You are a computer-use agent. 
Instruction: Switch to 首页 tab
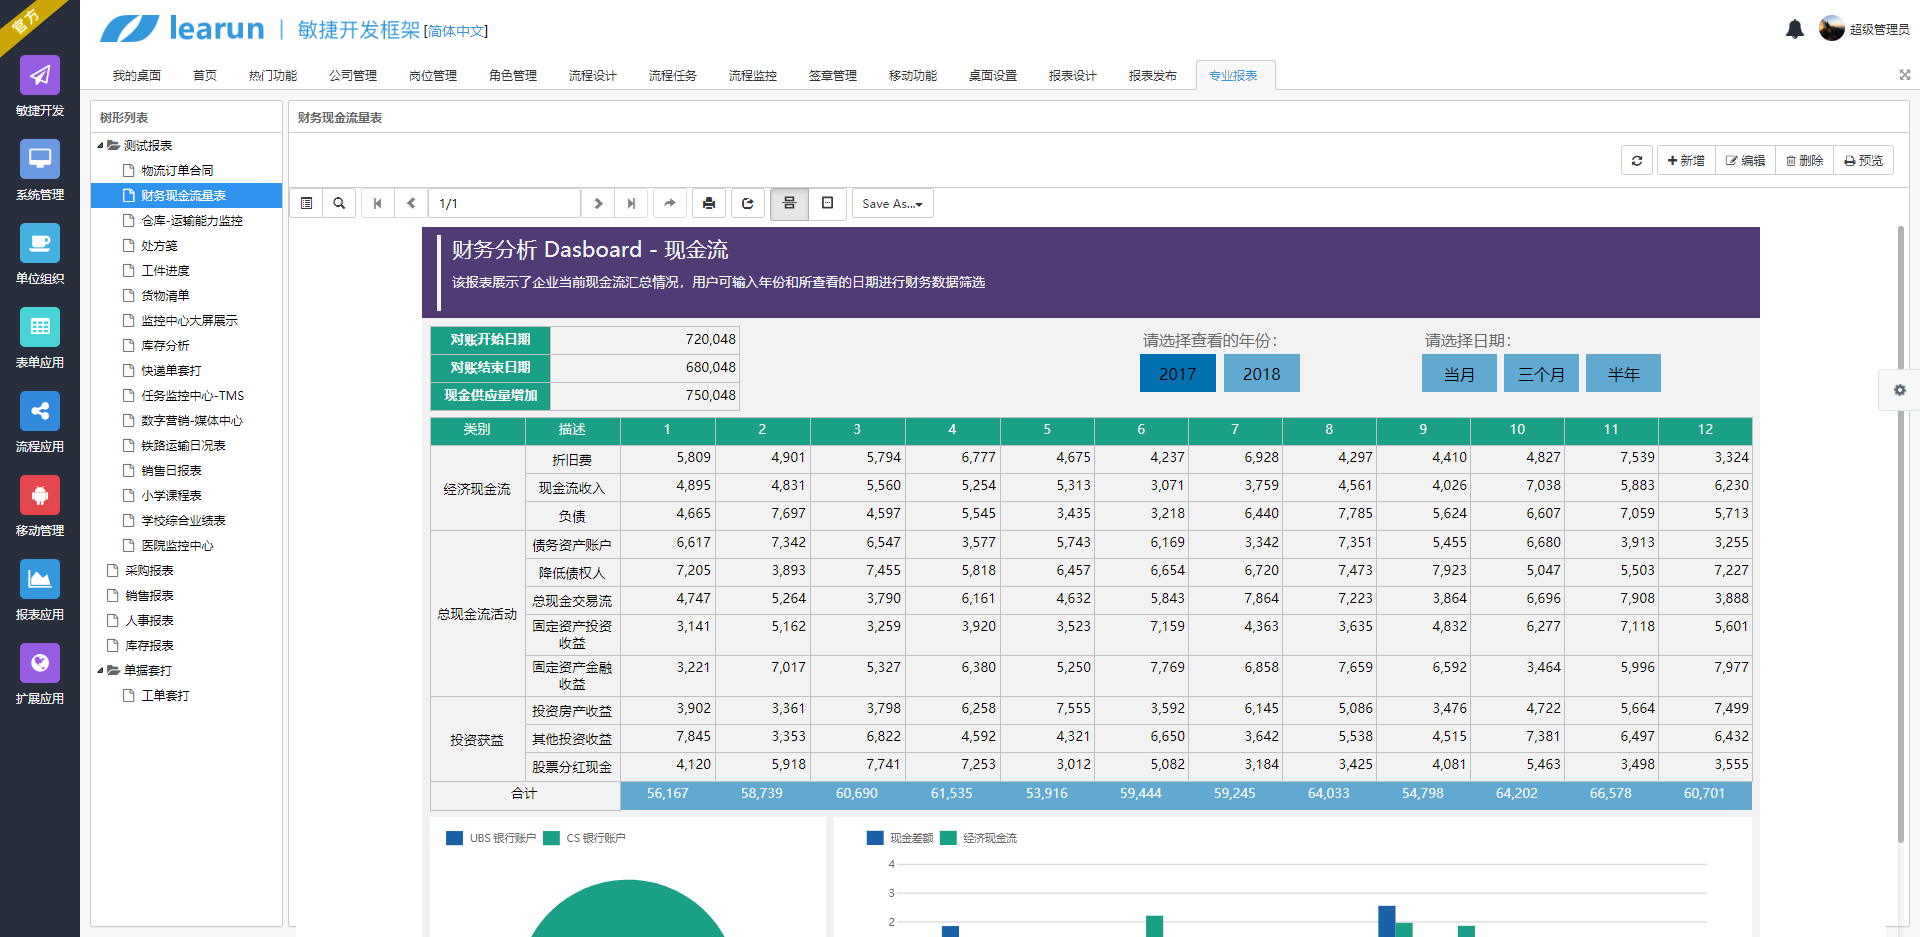click(x=205, y=75)
